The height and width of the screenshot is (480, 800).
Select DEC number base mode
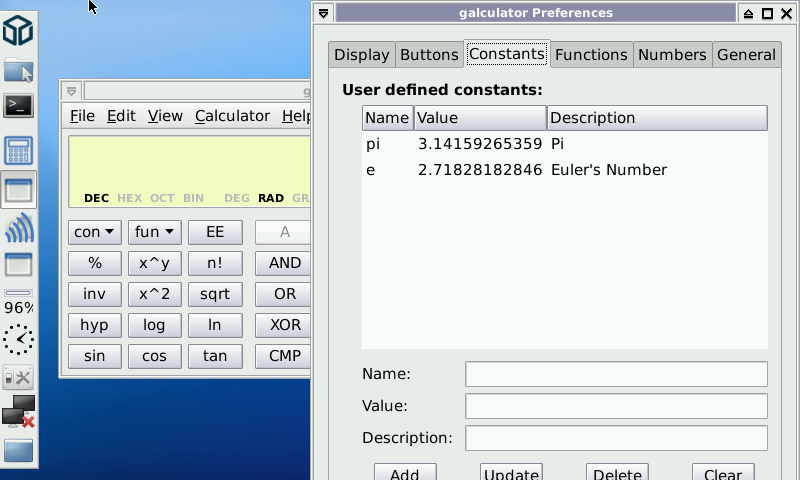point(96,198)
